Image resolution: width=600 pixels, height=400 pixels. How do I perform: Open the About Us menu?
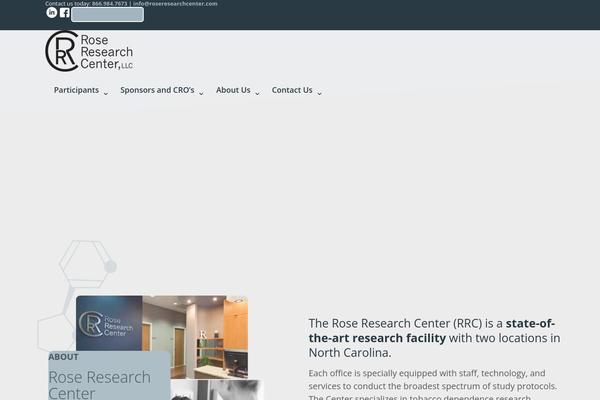point(233,90)
